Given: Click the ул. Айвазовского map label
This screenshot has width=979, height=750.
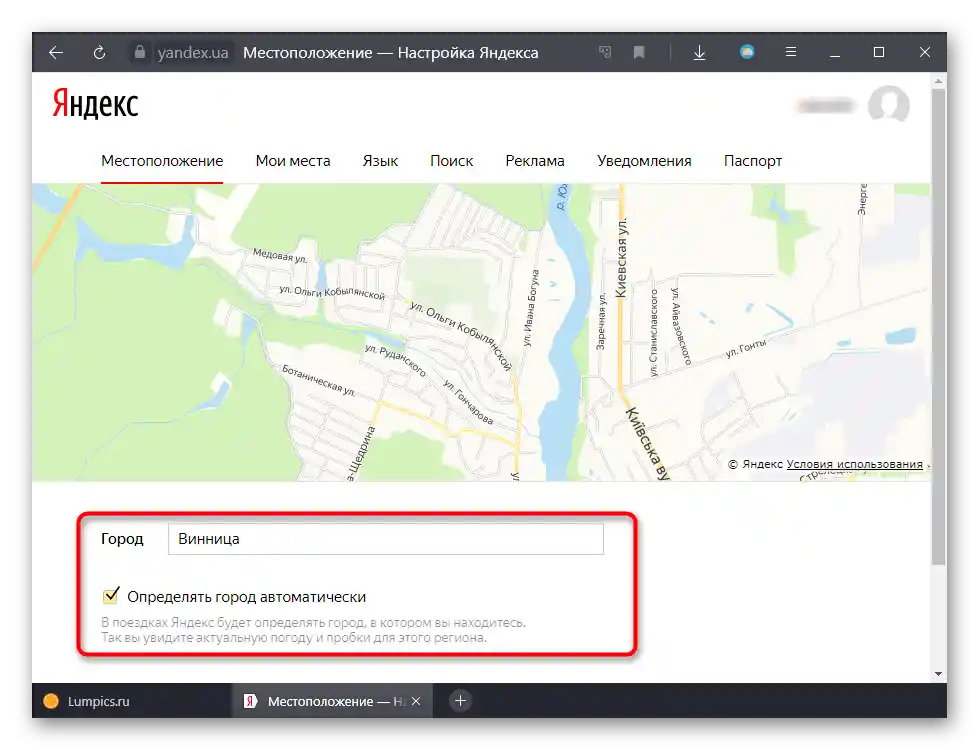Looking at the screenshot, I should (x=681, y=325).
